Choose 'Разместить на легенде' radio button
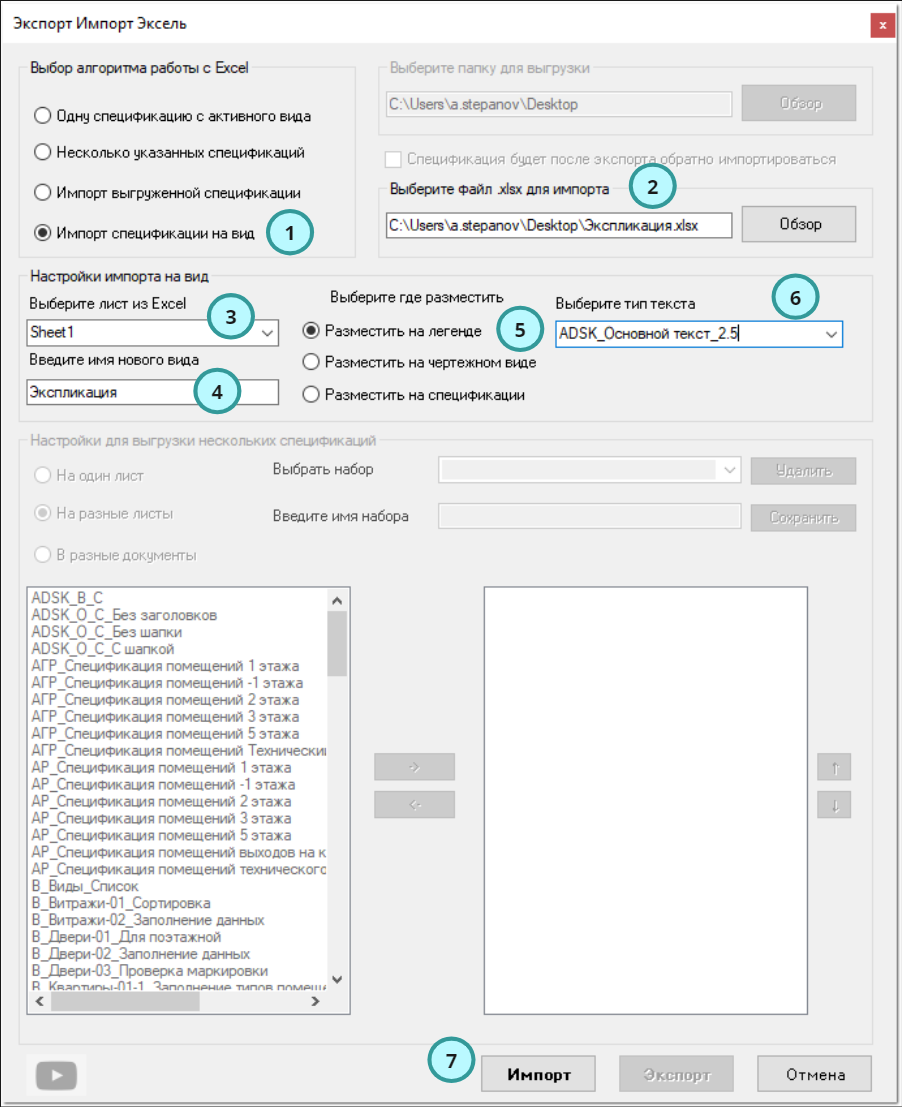This screenshot has width=902, height=1107. (392, 330)
